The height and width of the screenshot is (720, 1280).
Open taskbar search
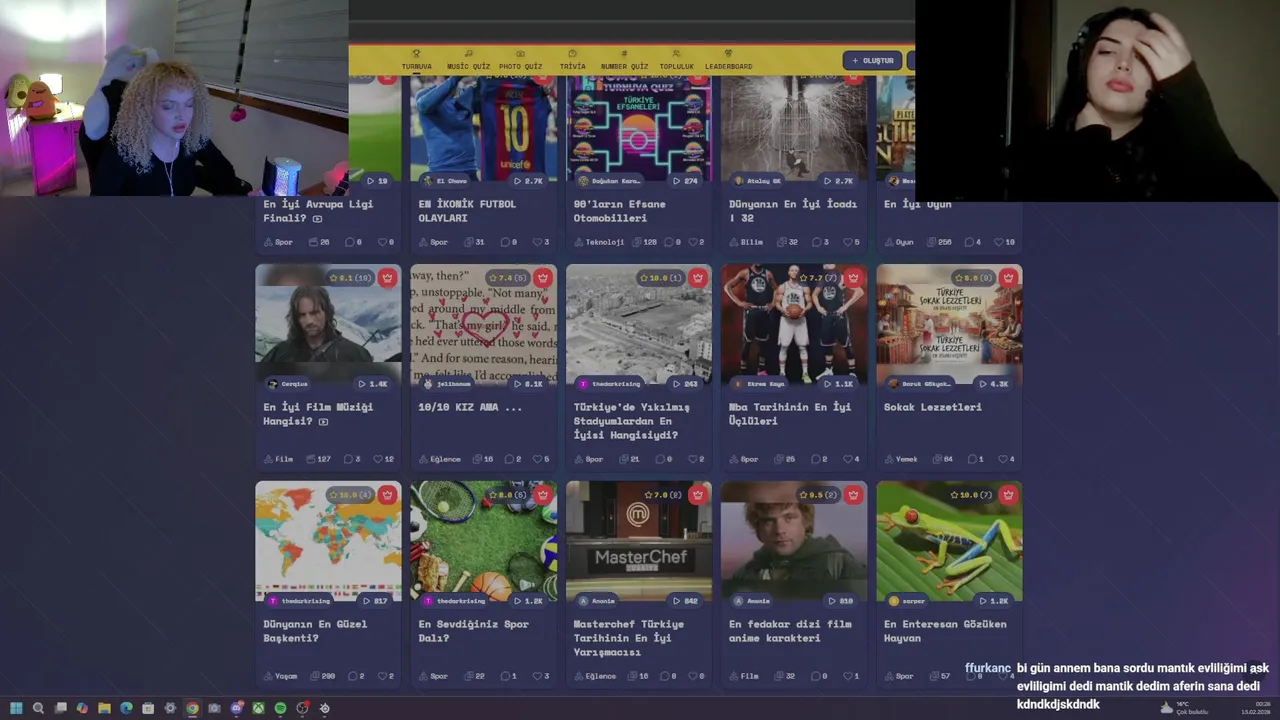[38, 708]
